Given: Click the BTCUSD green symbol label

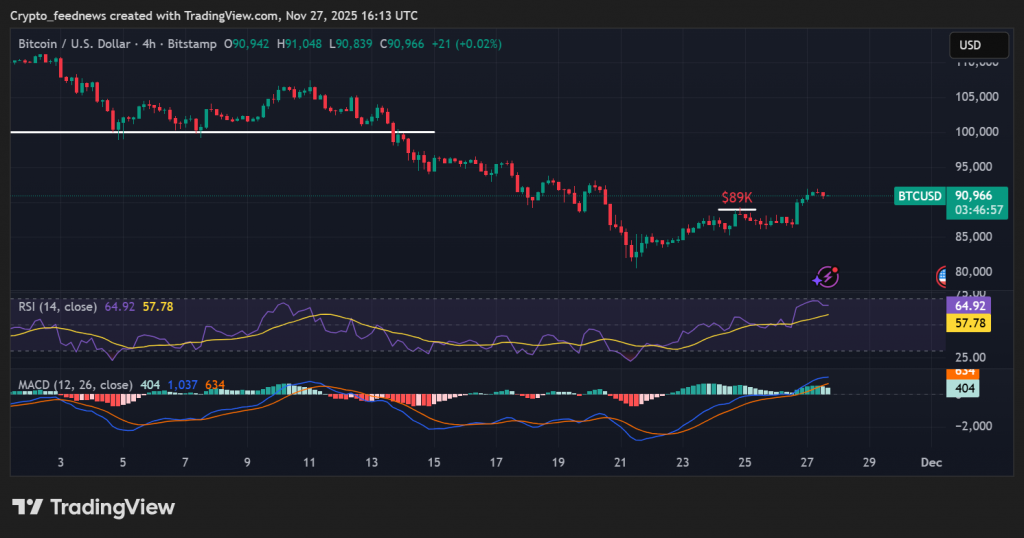Looking at the screenshot, I should (920, 196).
